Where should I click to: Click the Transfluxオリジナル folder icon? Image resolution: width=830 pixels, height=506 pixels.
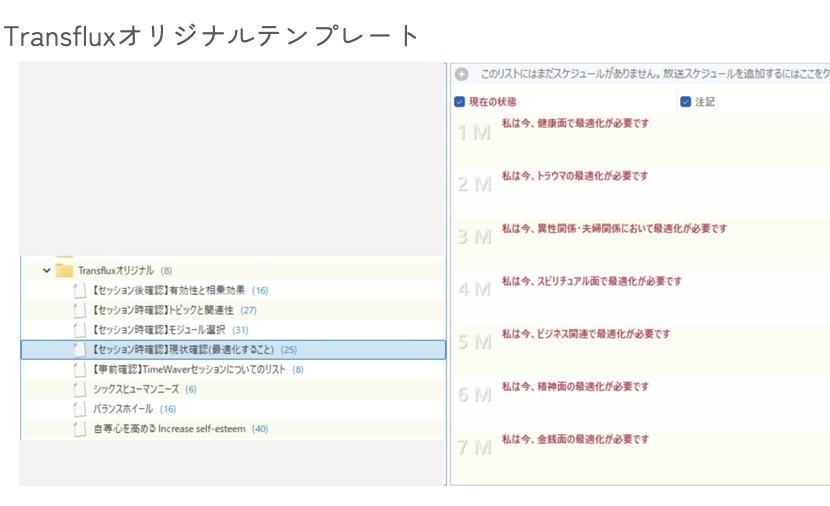coord(64,270)
